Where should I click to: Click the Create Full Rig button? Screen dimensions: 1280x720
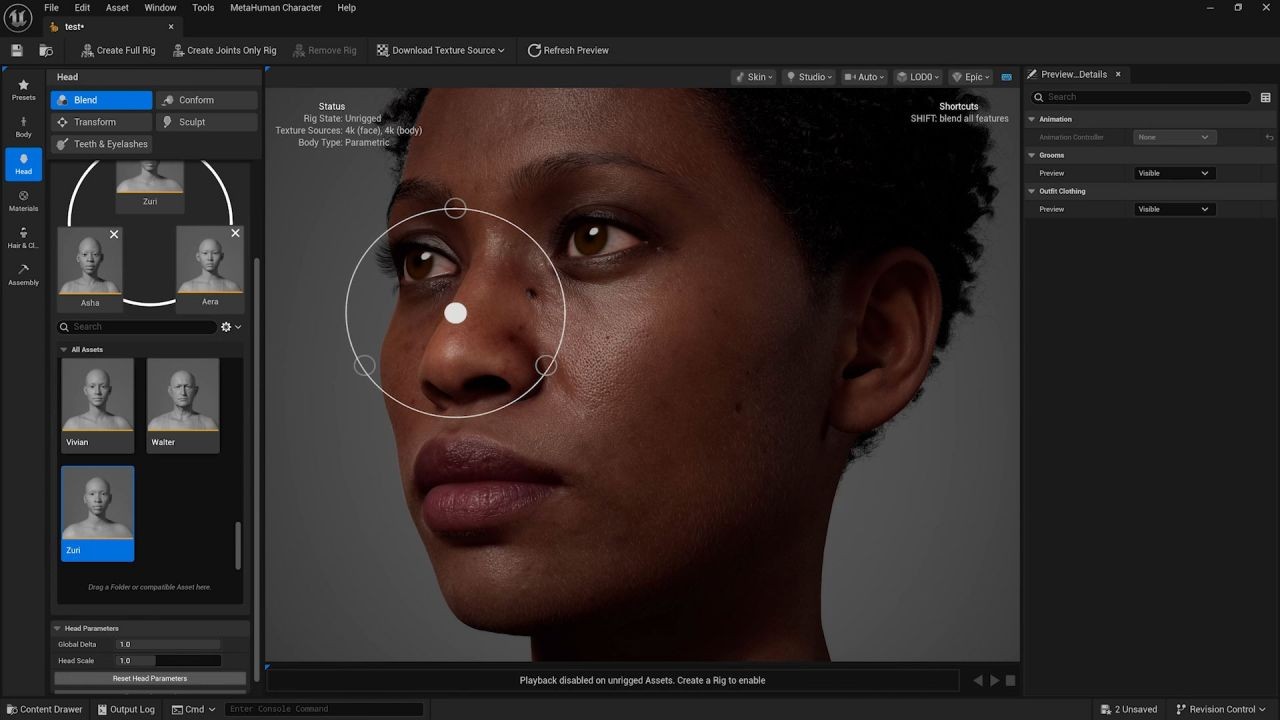(118, 50)
